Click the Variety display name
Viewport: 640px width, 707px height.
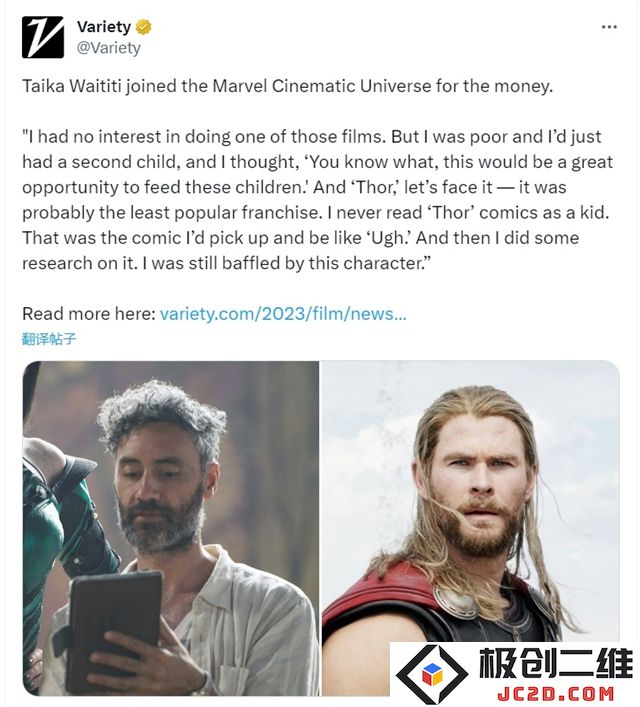pos(104,27)
